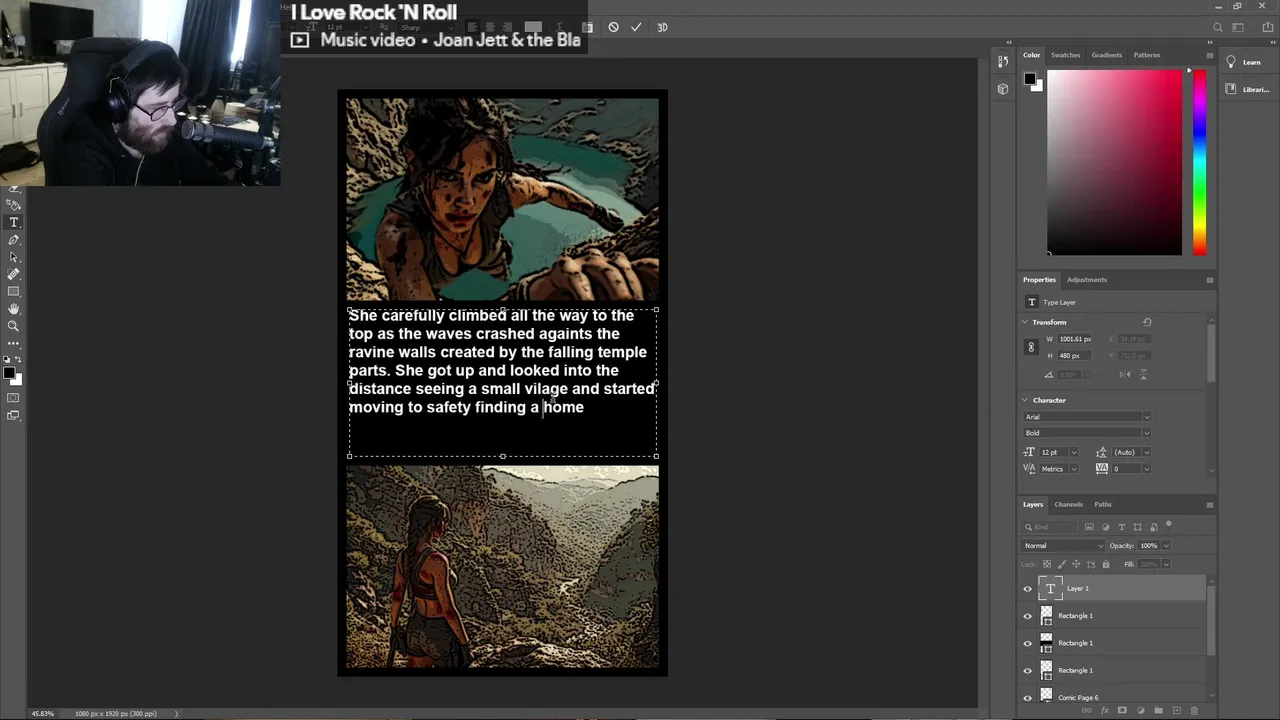Switch to the Gradients tab

pyautogui.click(x=1107, y=55)
